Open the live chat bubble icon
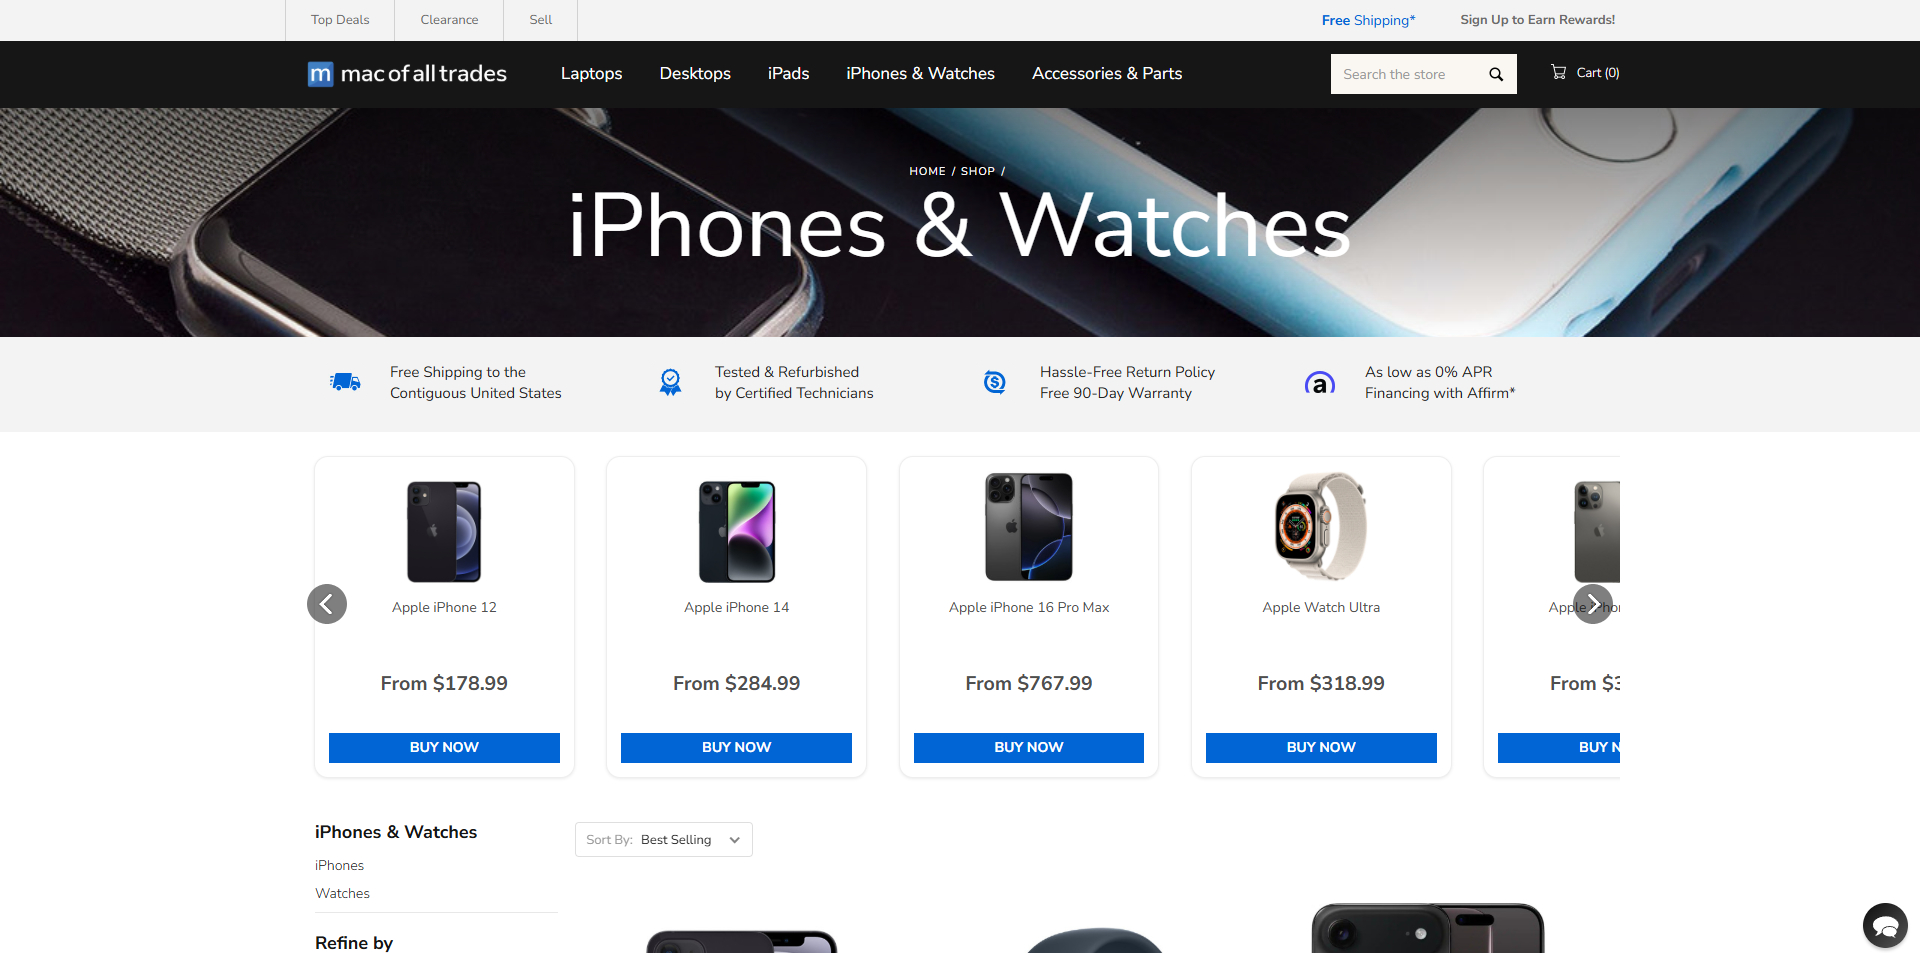This screenshot has height=953, width=1920. [x=1885, y=925]
